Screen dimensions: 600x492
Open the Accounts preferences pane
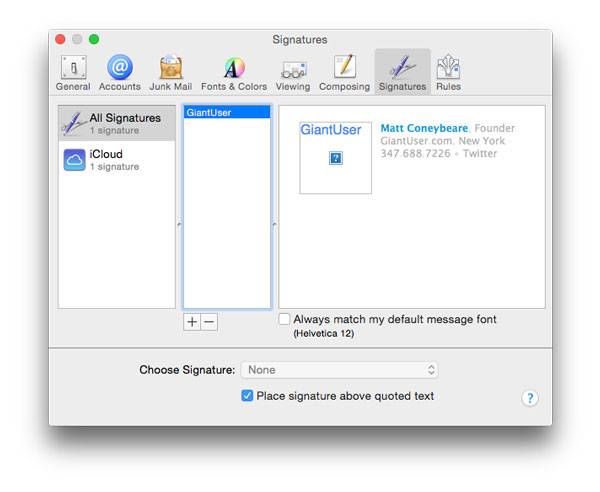point(120,72)
